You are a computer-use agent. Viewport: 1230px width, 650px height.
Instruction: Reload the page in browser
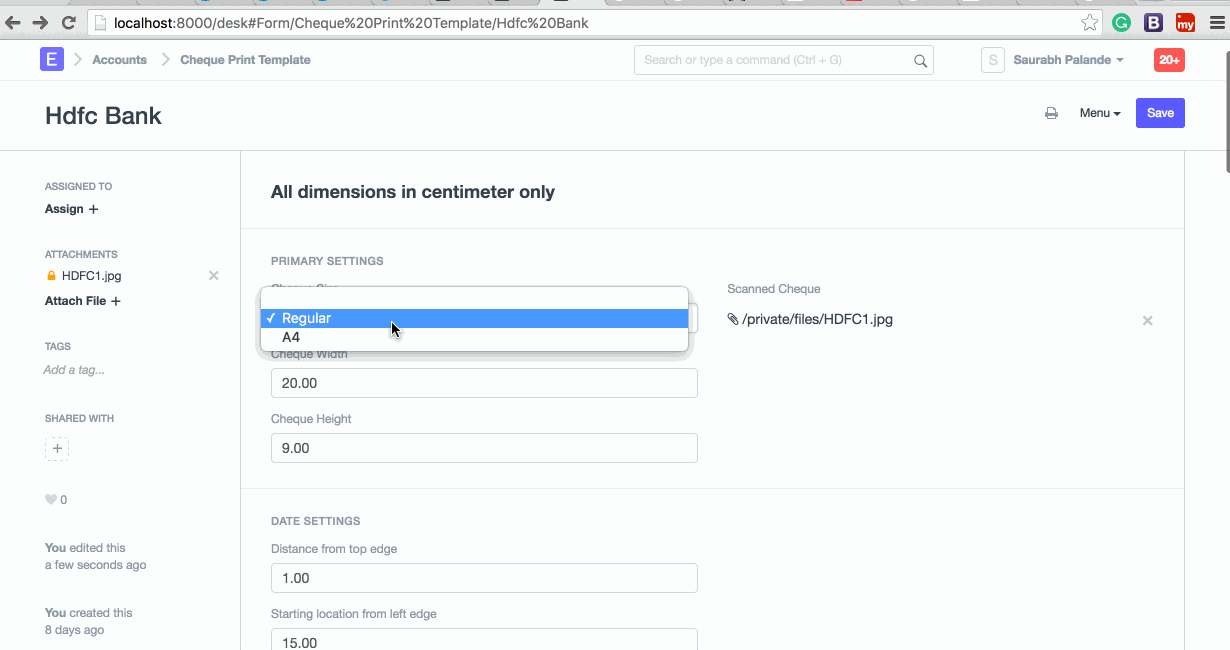click(68, 22)
